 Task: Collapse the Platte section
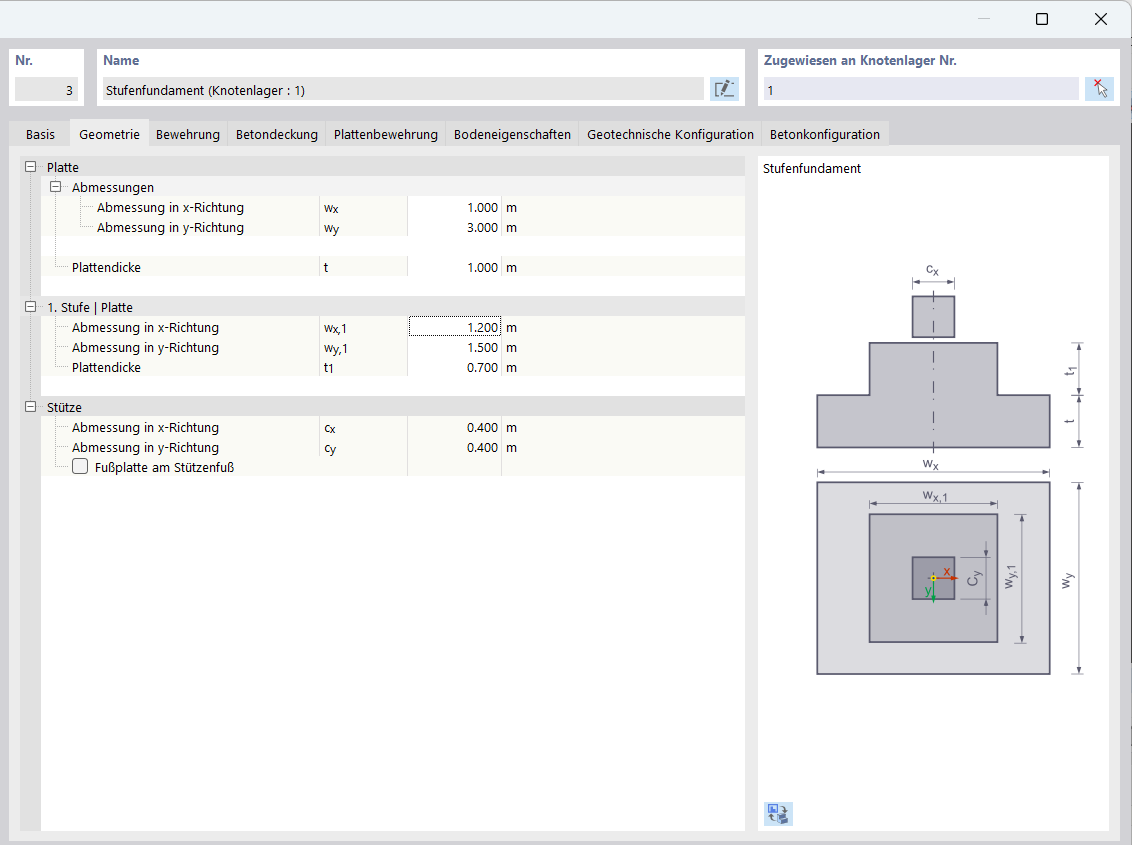30,167
